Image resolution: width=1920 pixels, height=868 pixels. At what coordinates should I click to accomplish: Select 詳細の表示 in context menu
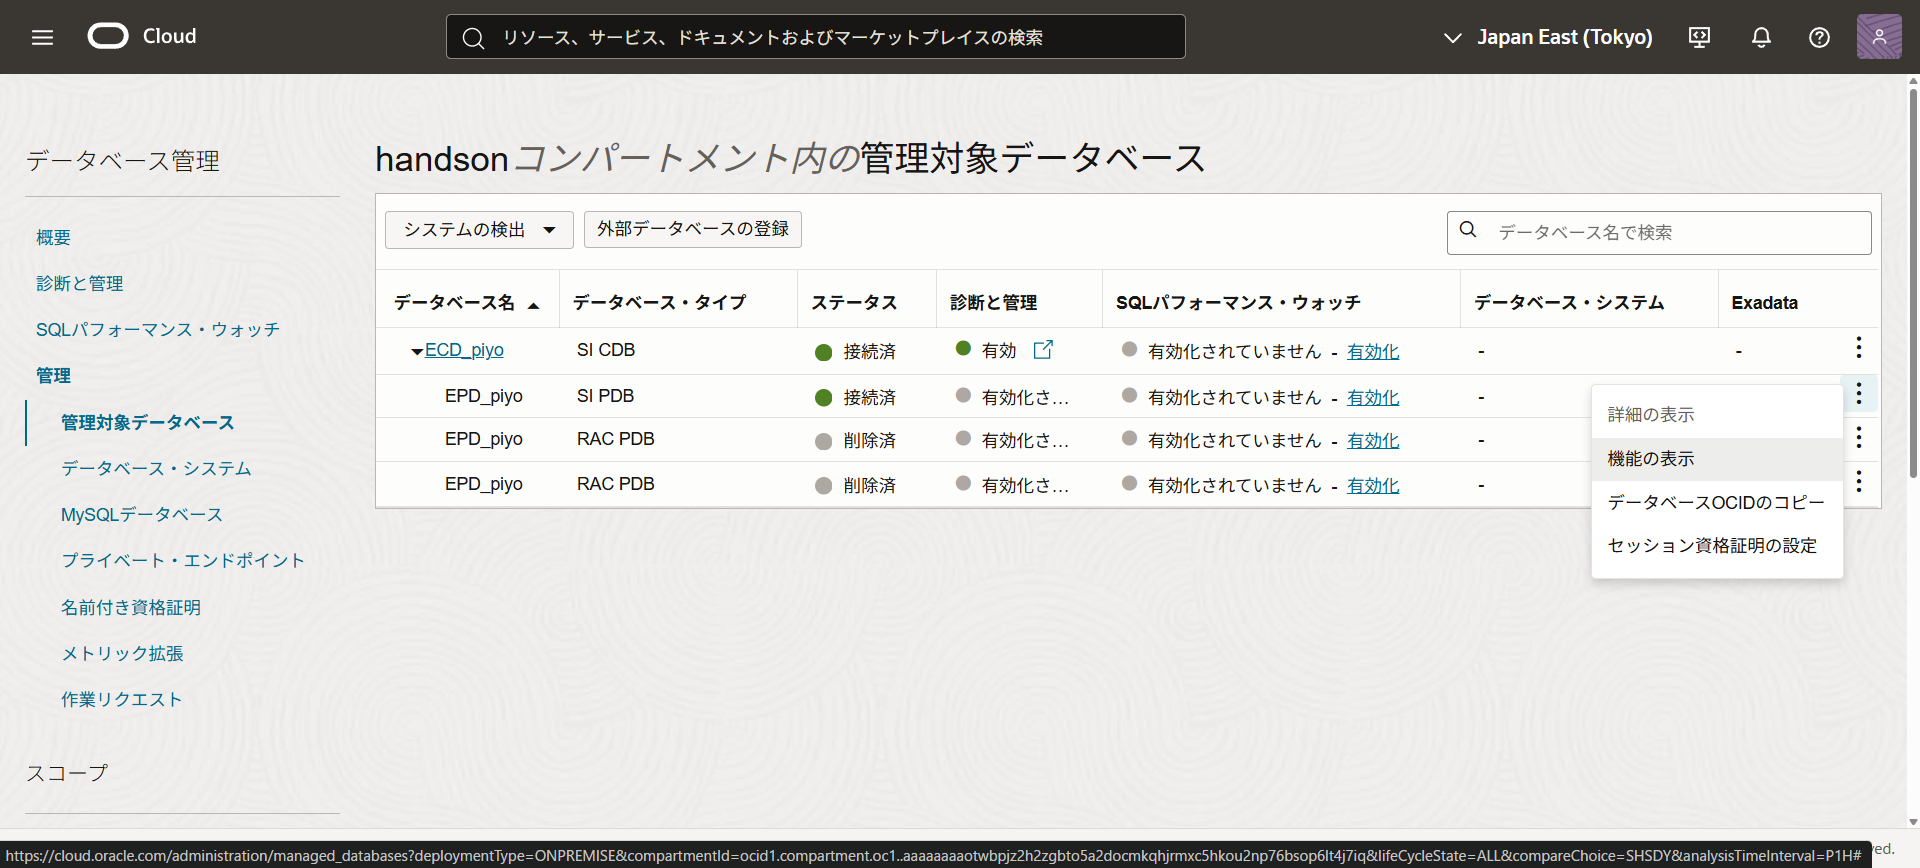(x=1717, y=415)
